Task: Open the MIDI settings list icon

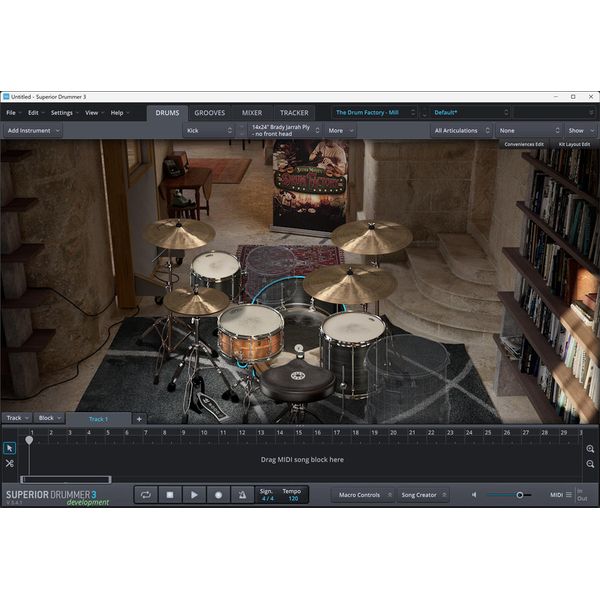Action: (x=569, y=495)
